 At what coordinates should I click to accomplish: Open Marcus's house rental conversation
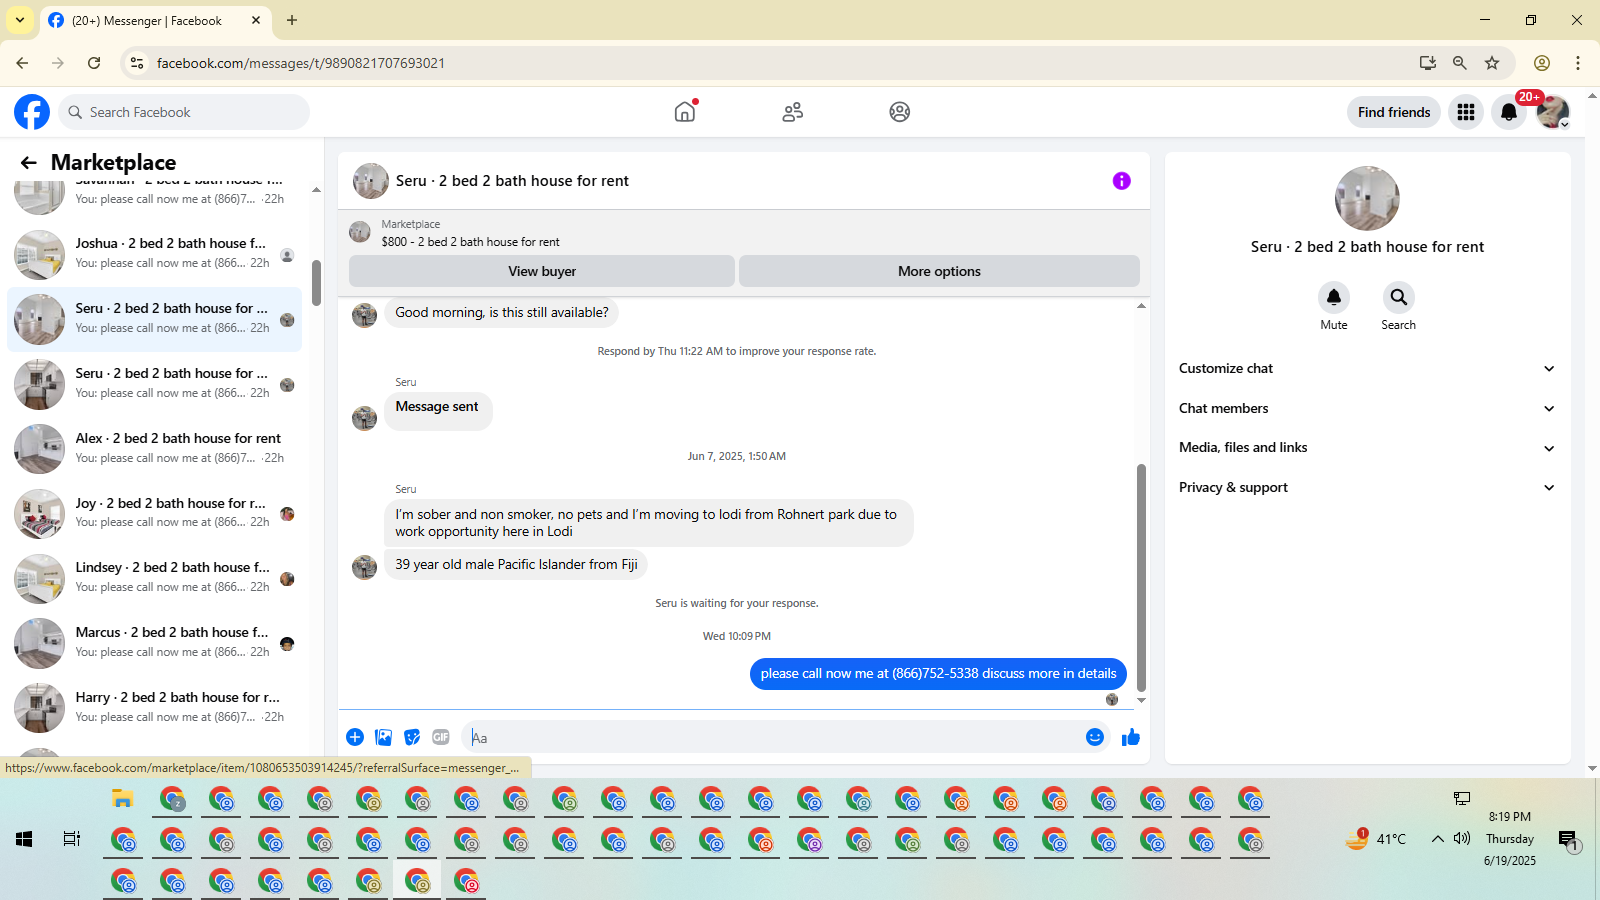point(155,643)
